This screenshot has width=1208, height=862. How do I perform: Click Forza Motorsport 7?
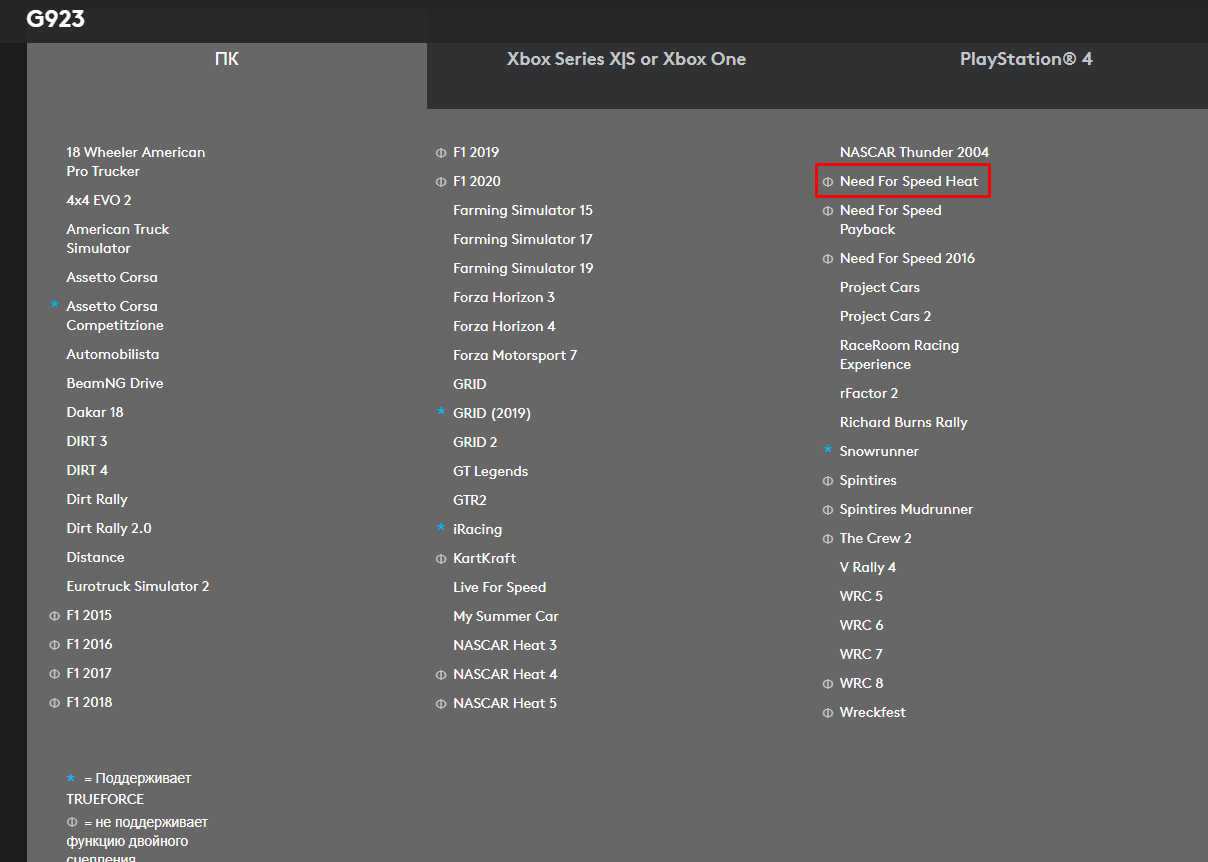coord(515,355)
